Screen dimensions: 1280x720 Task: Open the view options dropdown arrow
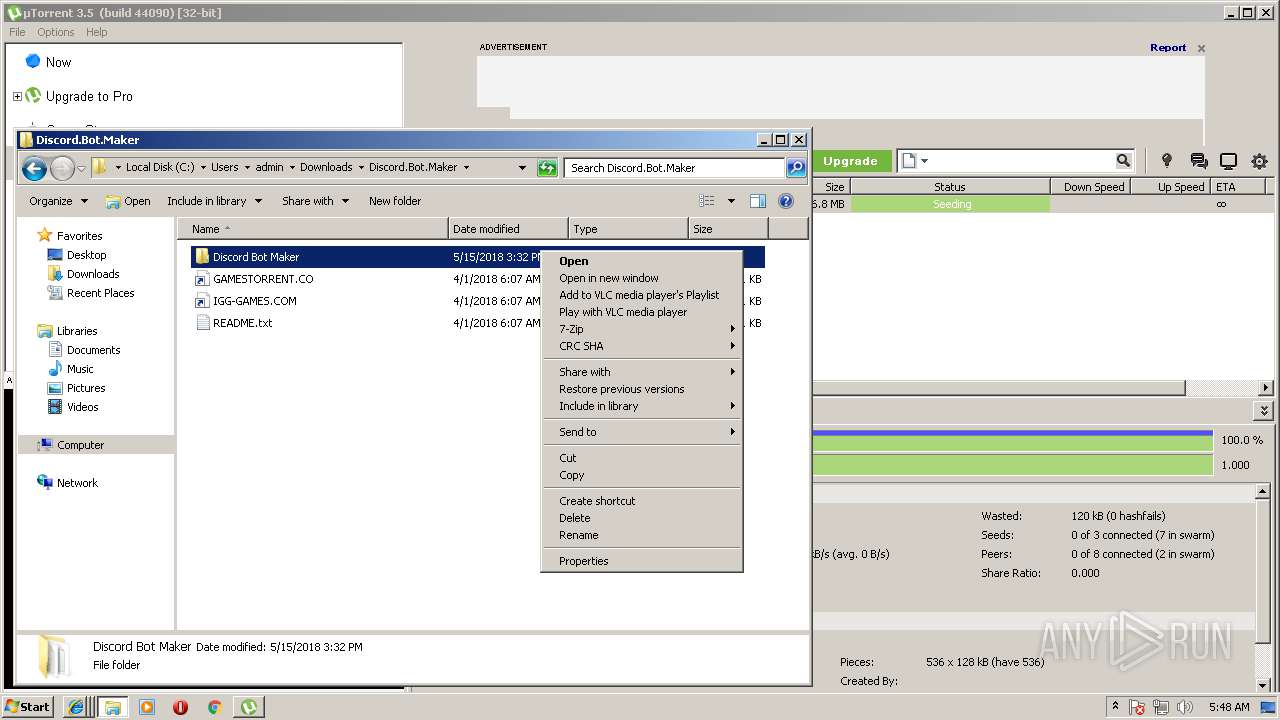point(731,201)
